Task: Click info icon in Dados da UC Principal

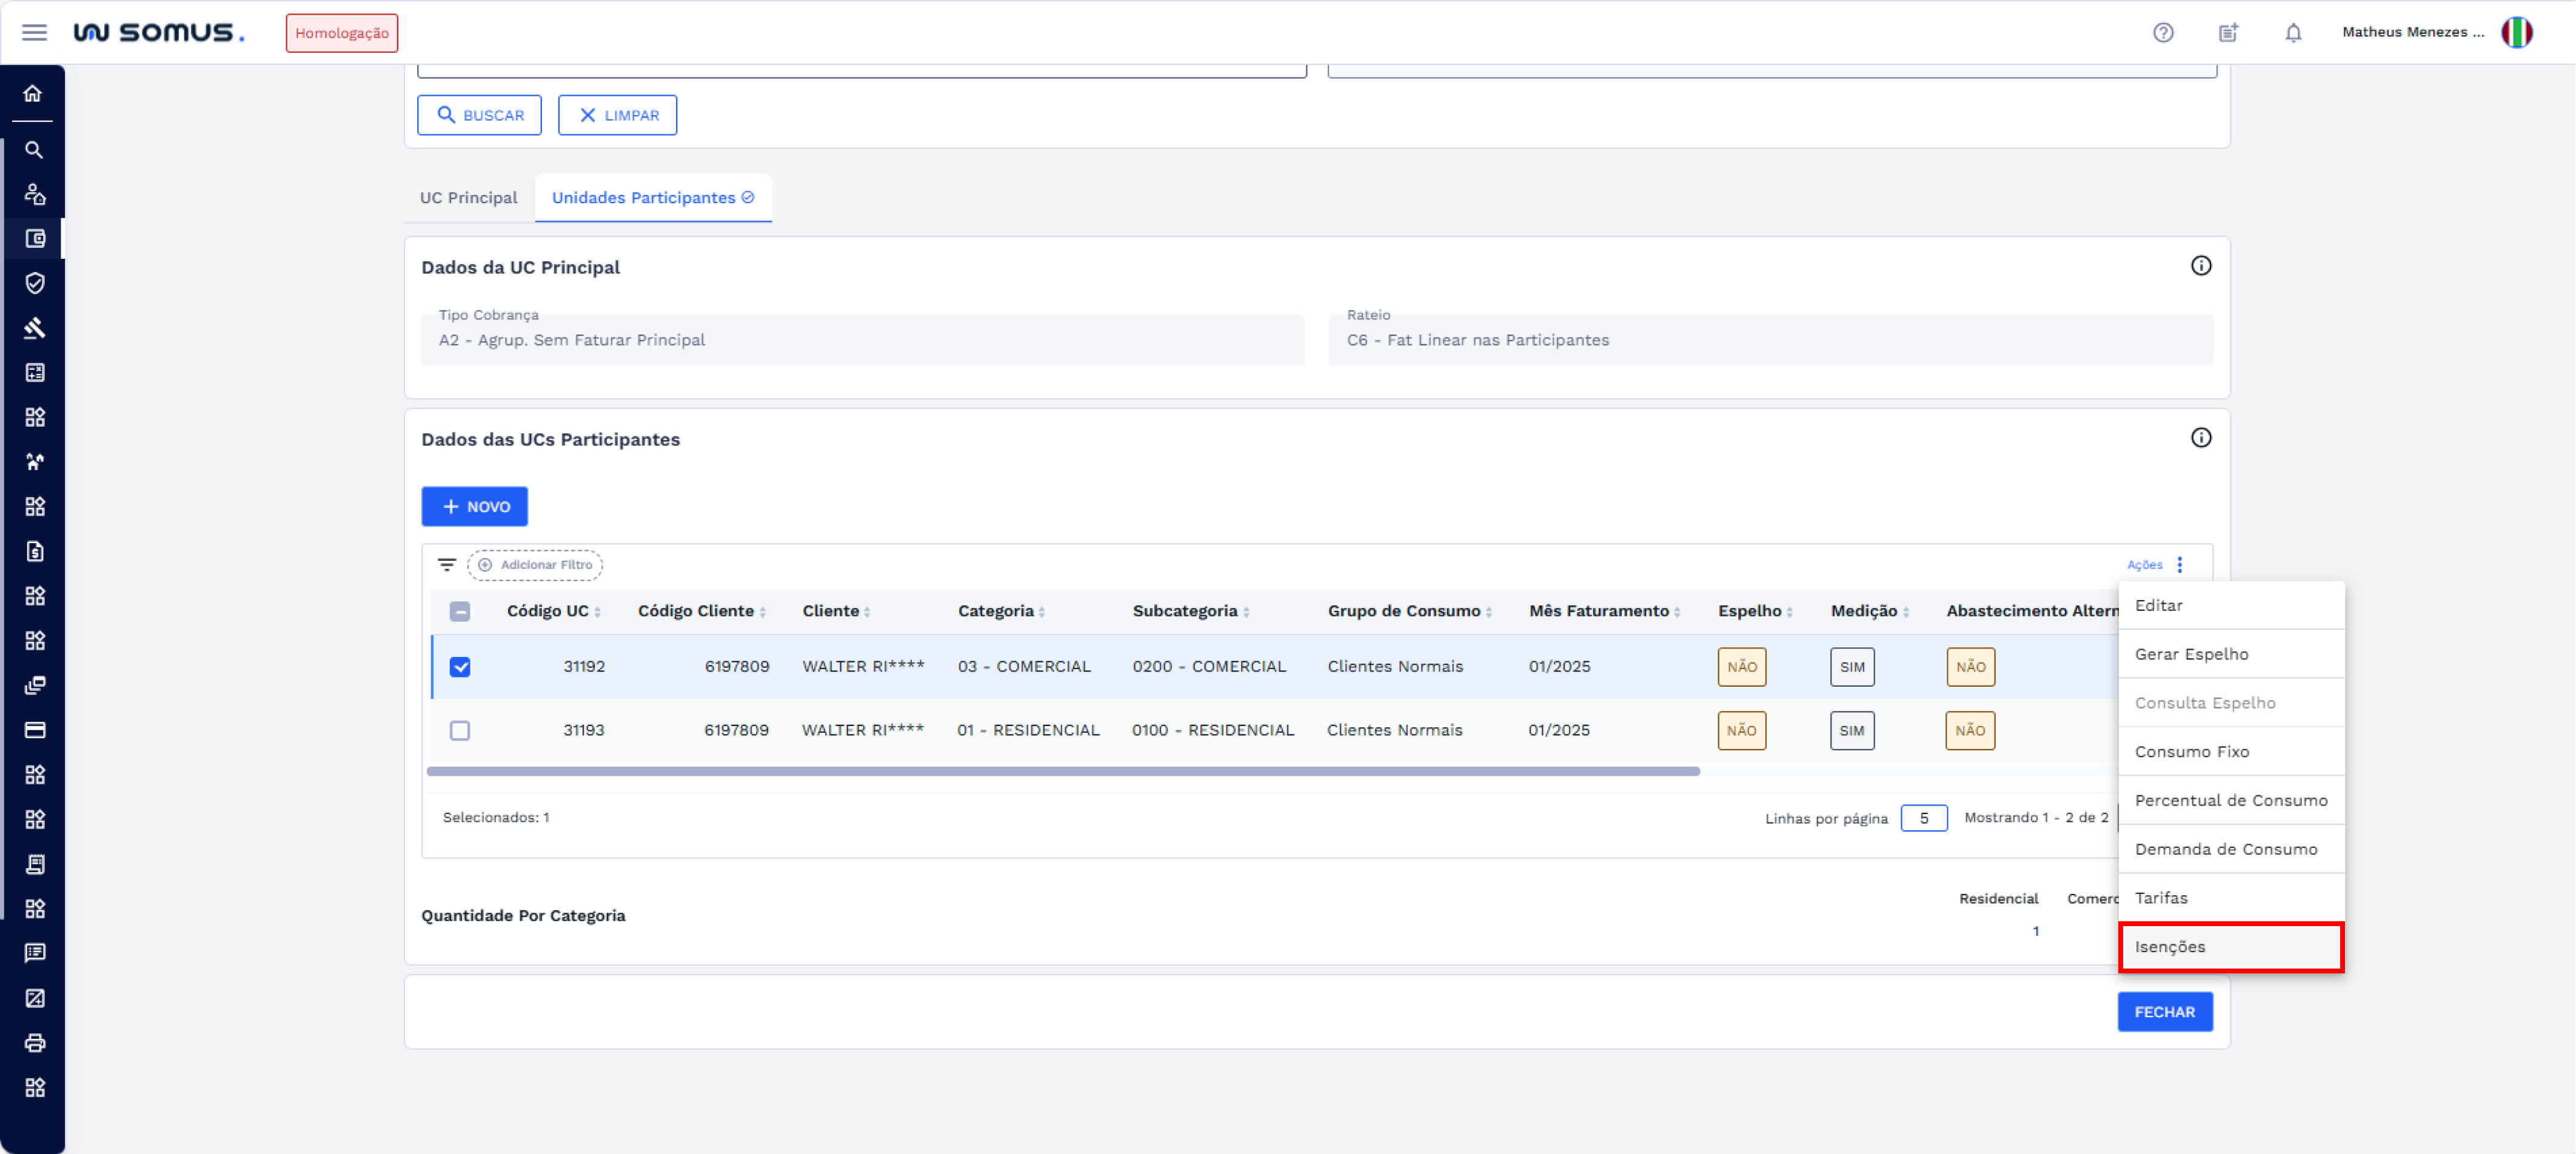Action: (x=2200, y=265)
